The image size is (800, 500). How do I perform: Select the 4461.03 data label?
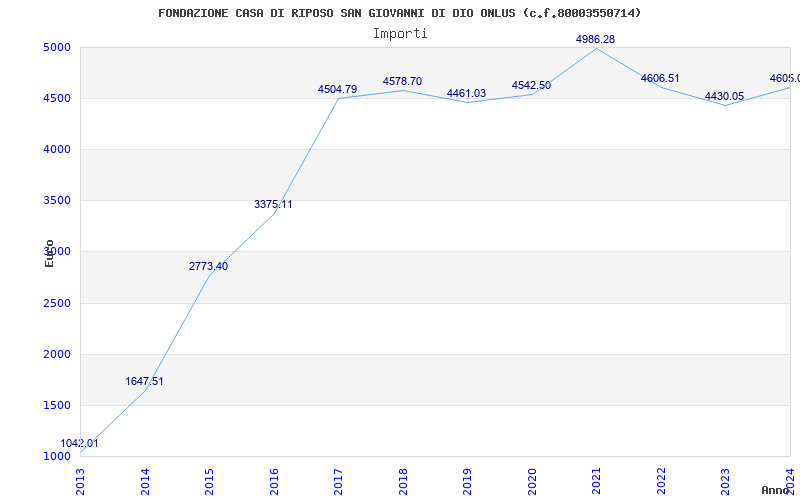coord(467,93)
